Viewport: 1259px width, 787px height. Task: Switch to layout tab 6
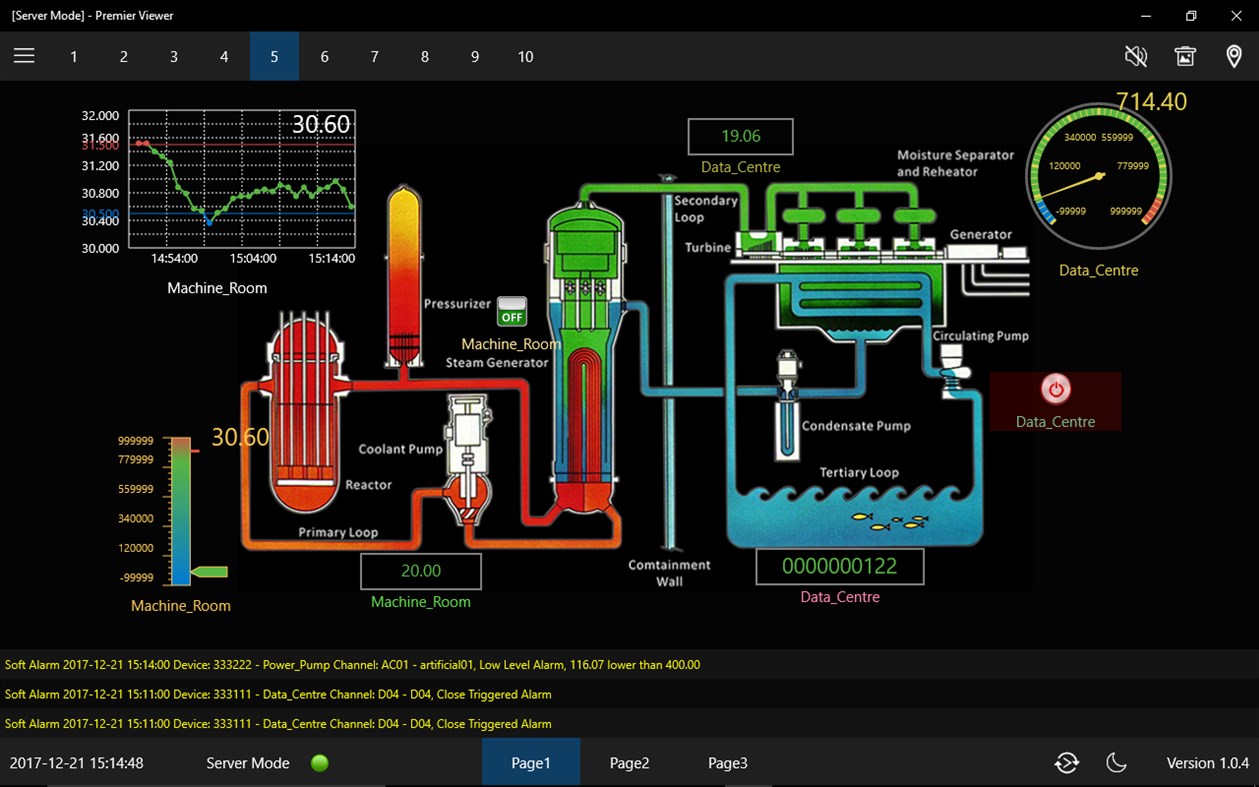pyautogui.click(x=324, y=56)
